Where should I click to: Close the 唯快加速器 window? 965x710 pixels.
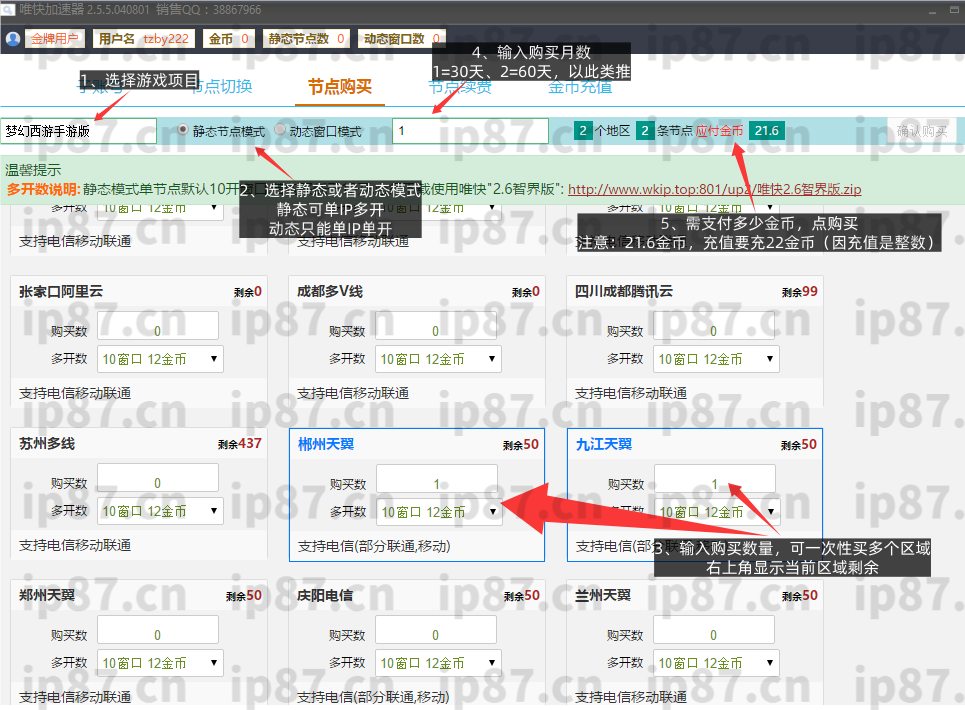952,10
